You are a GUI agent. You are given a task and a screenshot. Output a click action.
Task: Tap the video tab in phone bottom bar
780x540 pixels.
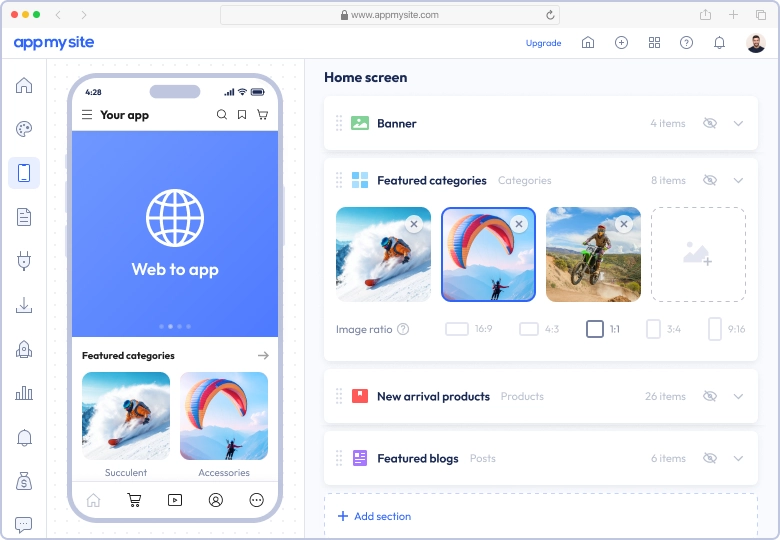175,500
